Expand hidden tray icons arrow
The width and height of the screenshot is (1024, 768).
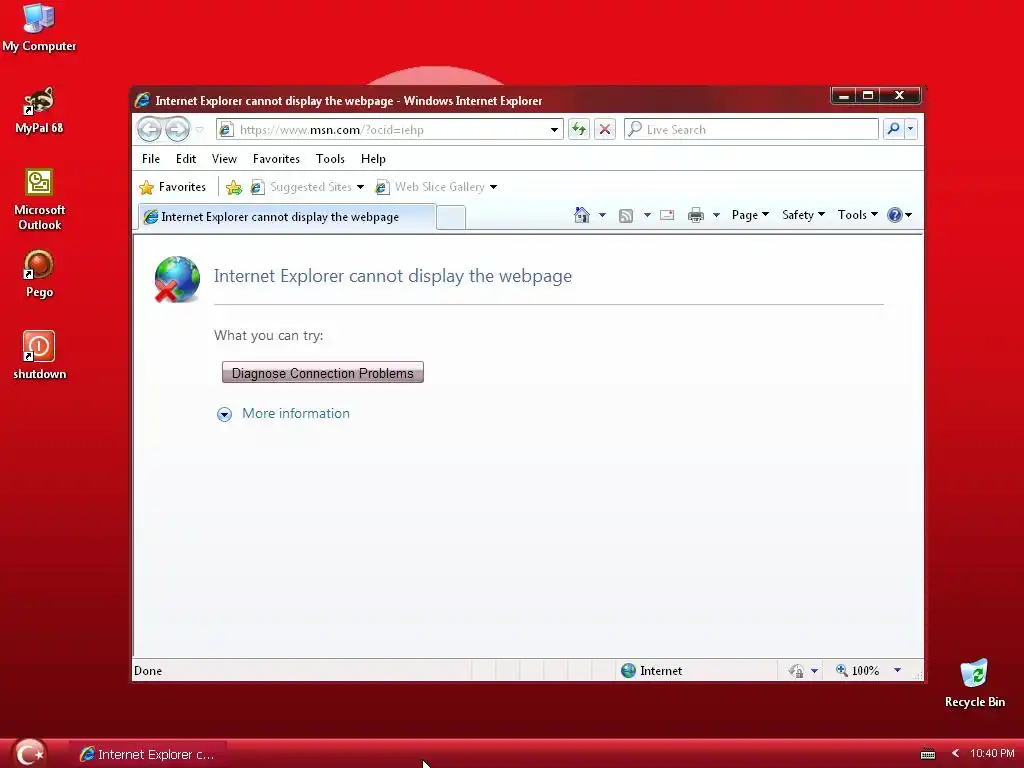(x=955, y=754)
